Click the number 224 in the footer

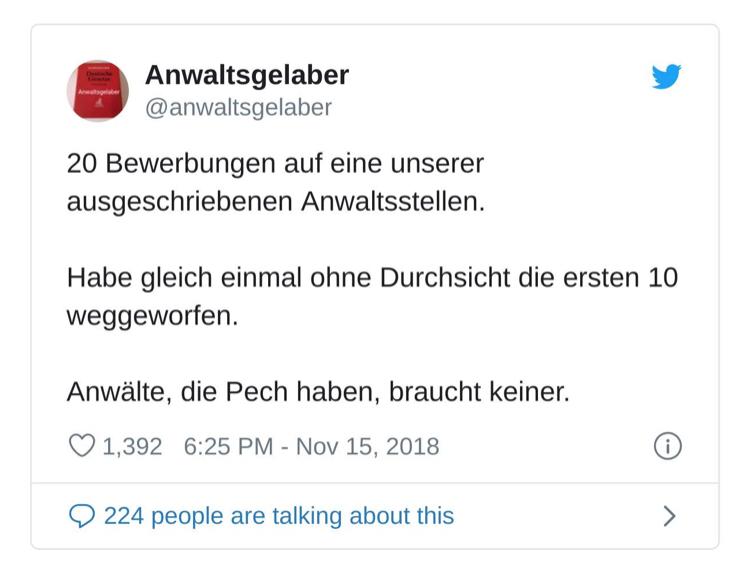124,516
